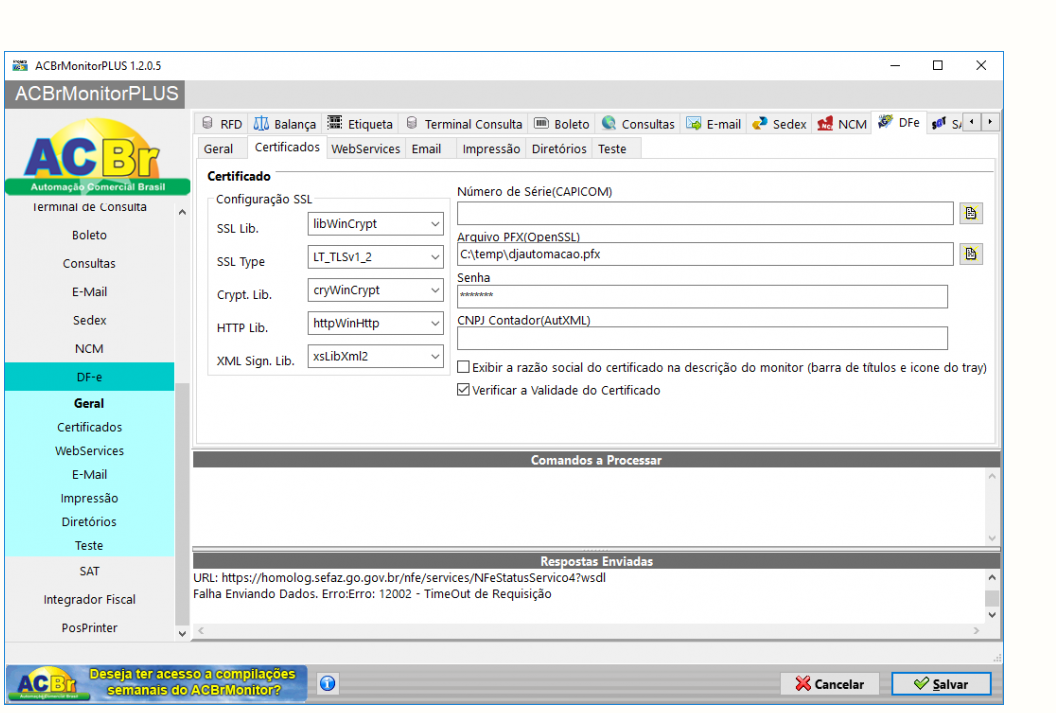Screen dimensions: 1056x713
Task: Select Boleto in the sidebar
Action: click(90, 235)
